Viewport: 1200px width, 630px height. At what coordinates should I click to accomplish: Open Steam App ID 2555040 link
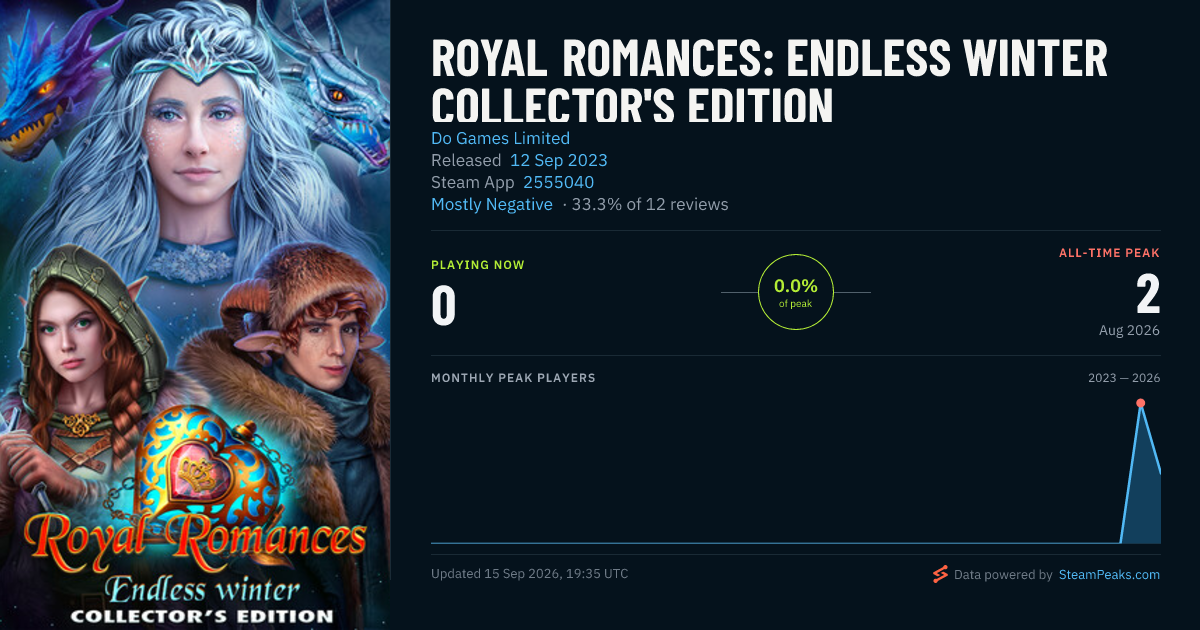(558, 182)
